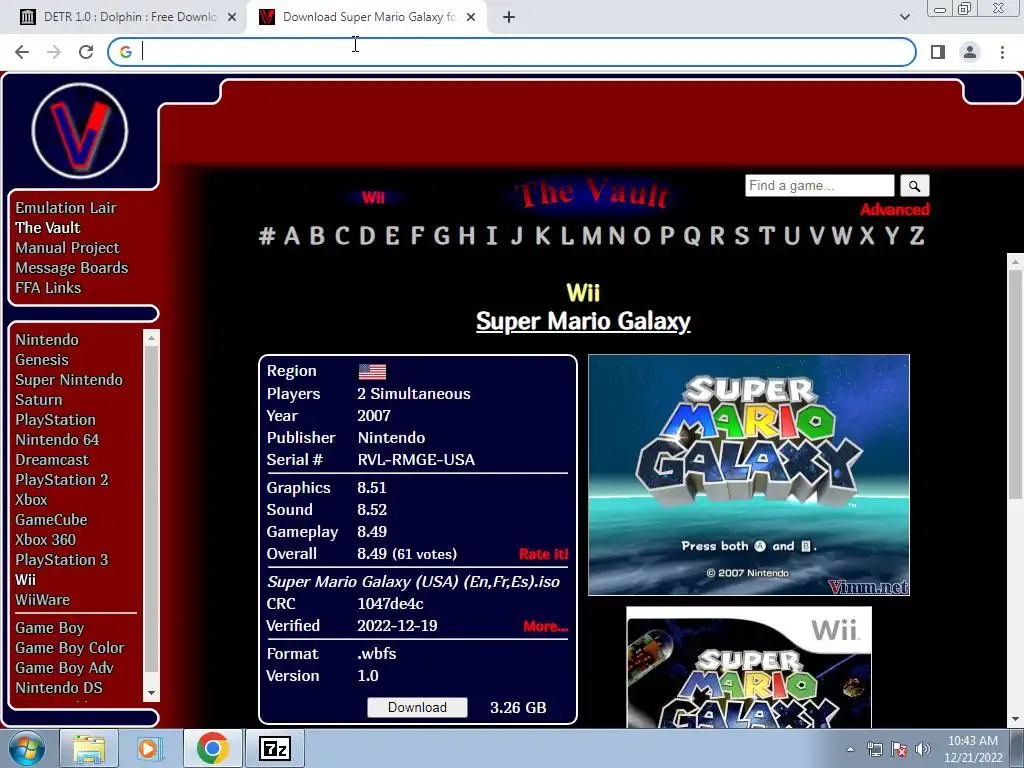Close the Download Super Mario Galaxy tab
Screen dimensions: 1024x768
(471, 18)
